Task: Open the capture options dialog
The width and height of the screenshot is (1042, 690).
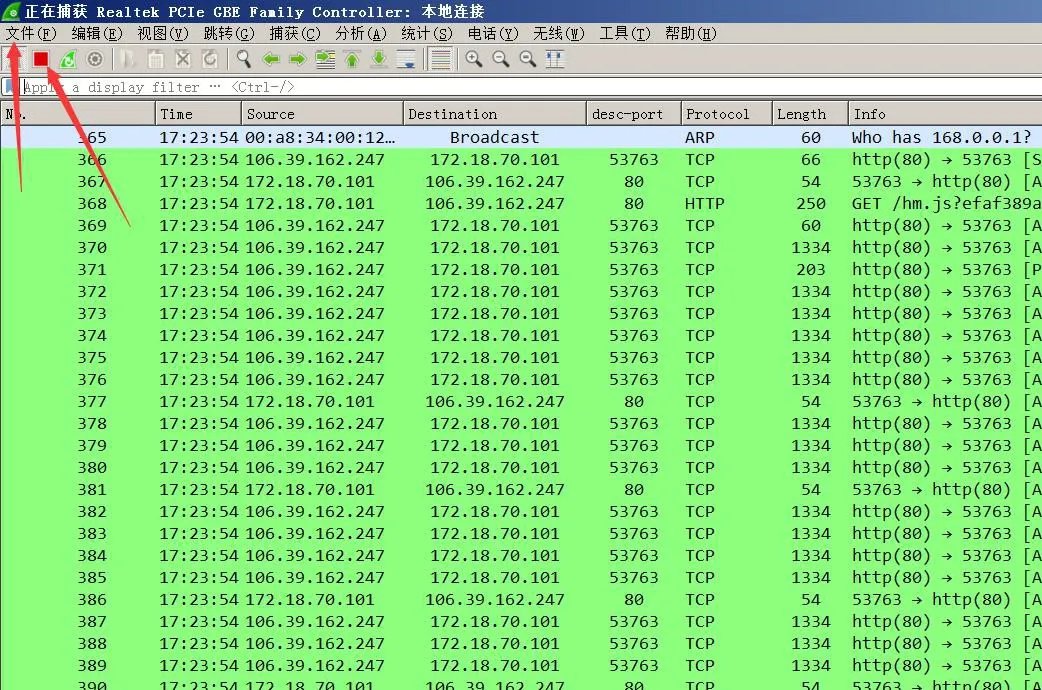Action: coord(94,59)
